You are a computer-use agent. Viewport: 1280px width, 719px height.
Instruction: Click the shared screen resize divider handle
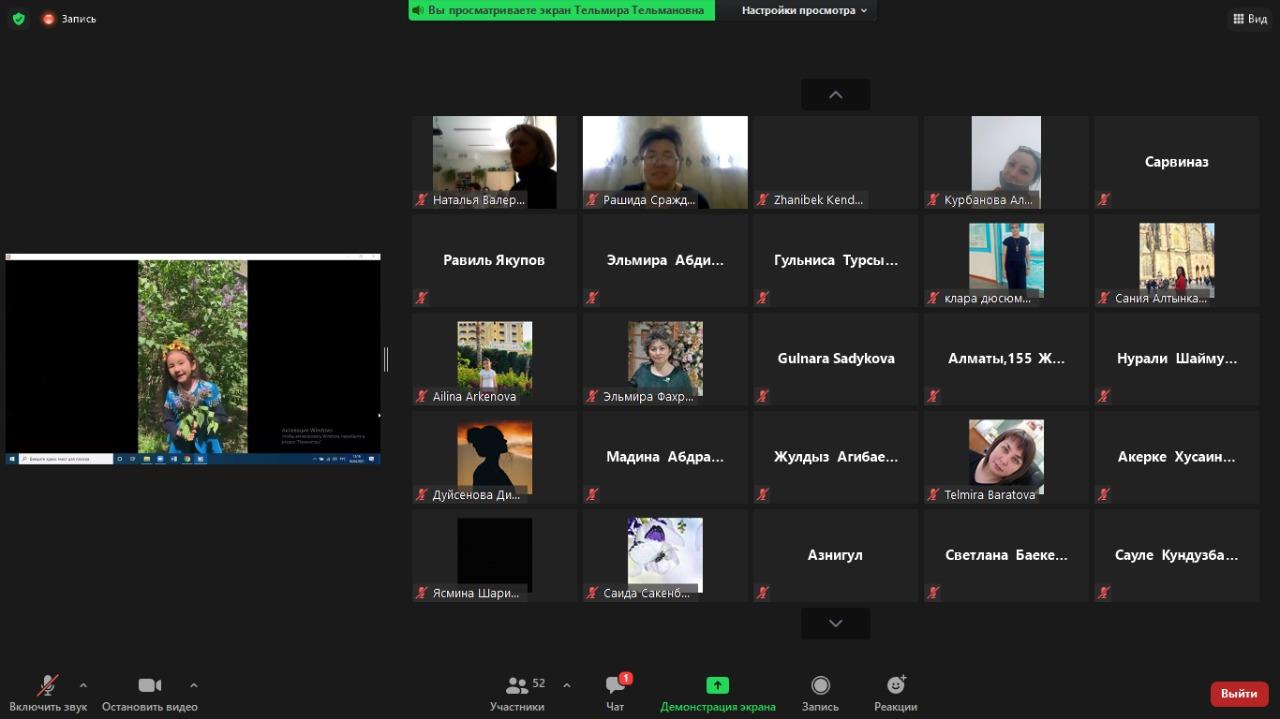pos(386,359)
